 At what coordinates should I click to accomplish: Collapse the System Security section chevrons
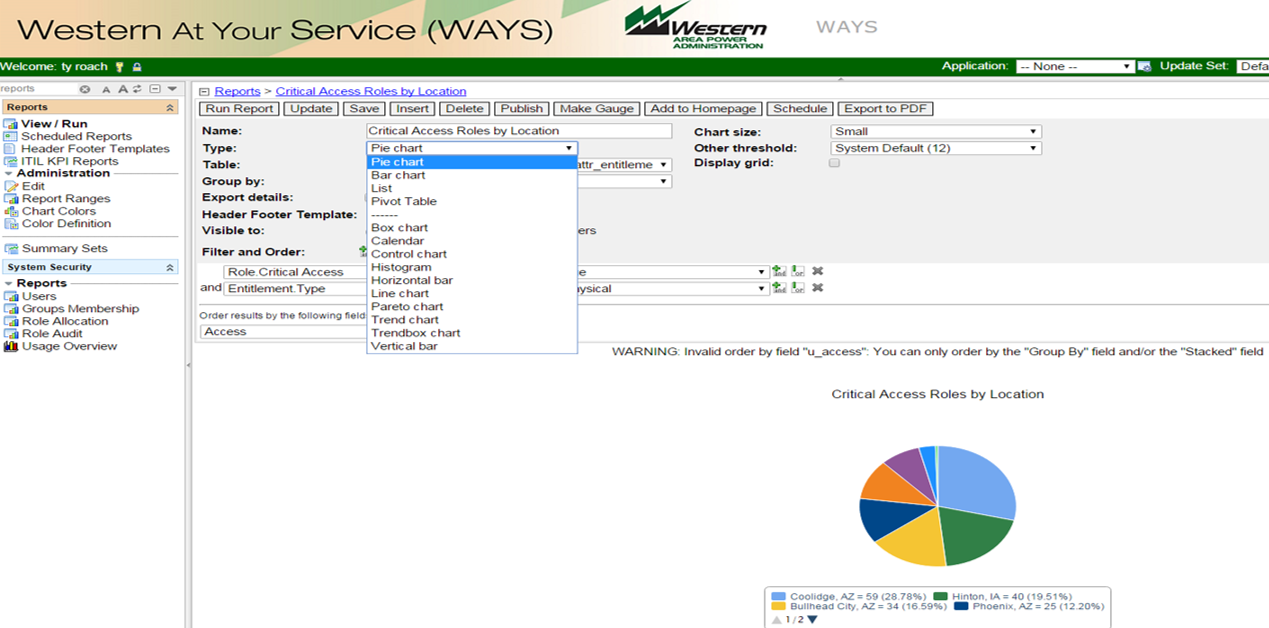(170, 267)
